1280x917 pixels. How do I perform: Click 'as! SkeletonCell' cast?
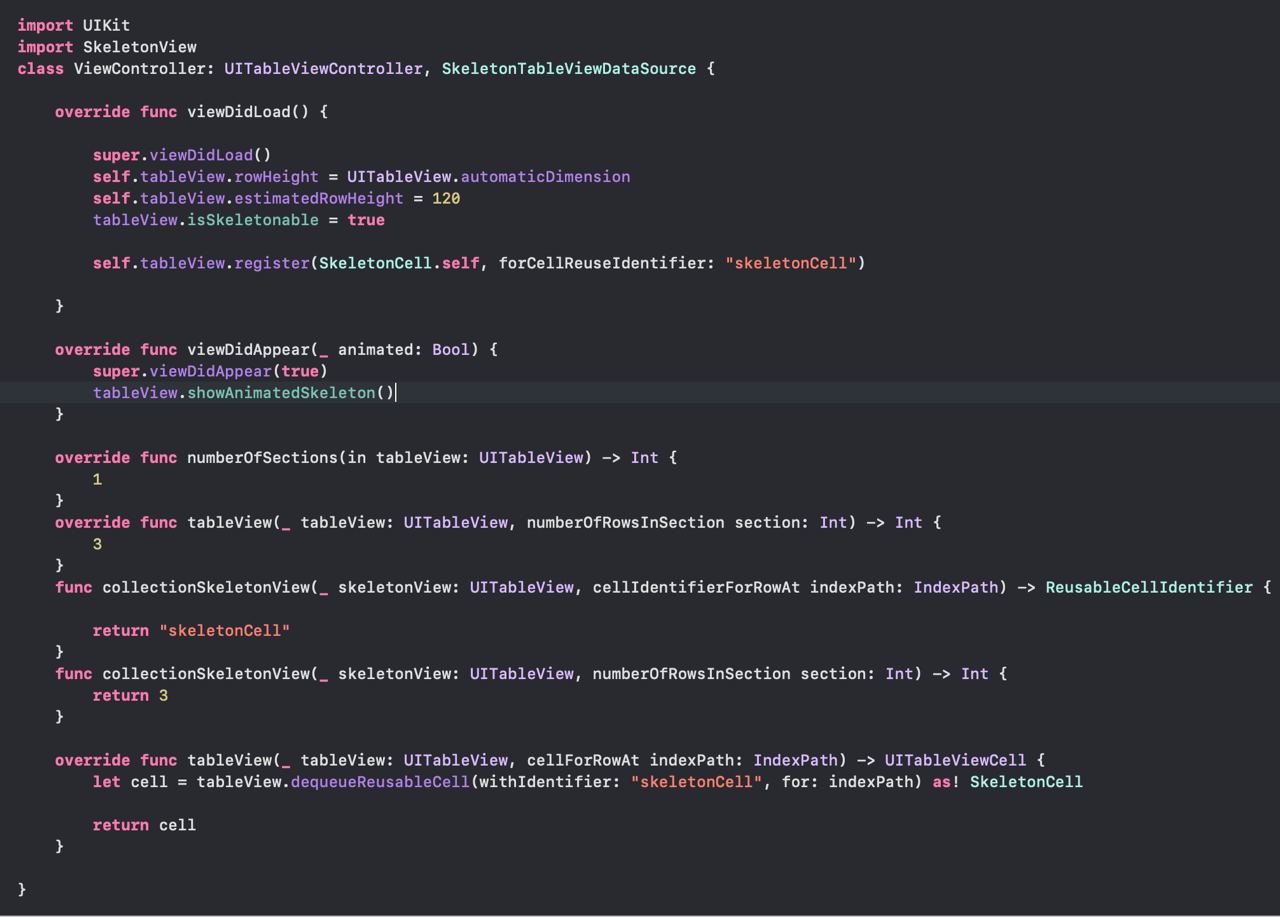click(x=1008, y=781)
